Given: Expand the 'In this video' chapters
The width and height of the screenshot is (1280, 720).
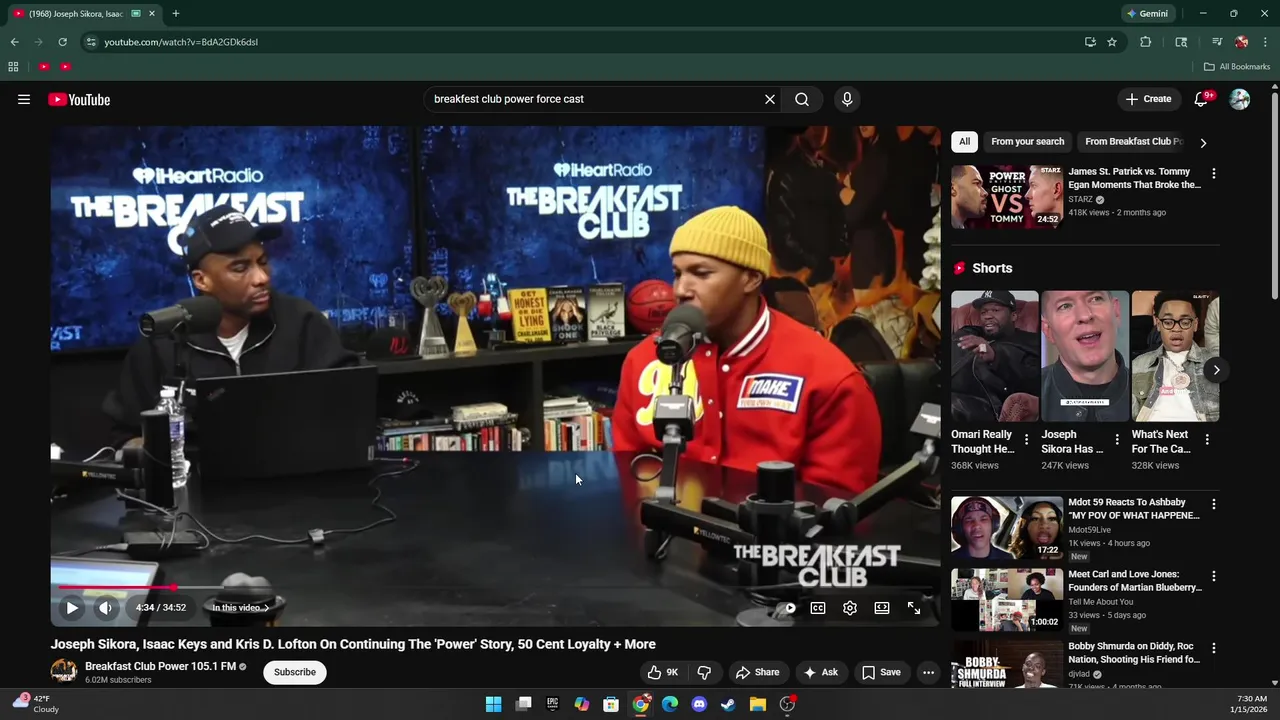Looking at the screenshot, I should 240,607.
